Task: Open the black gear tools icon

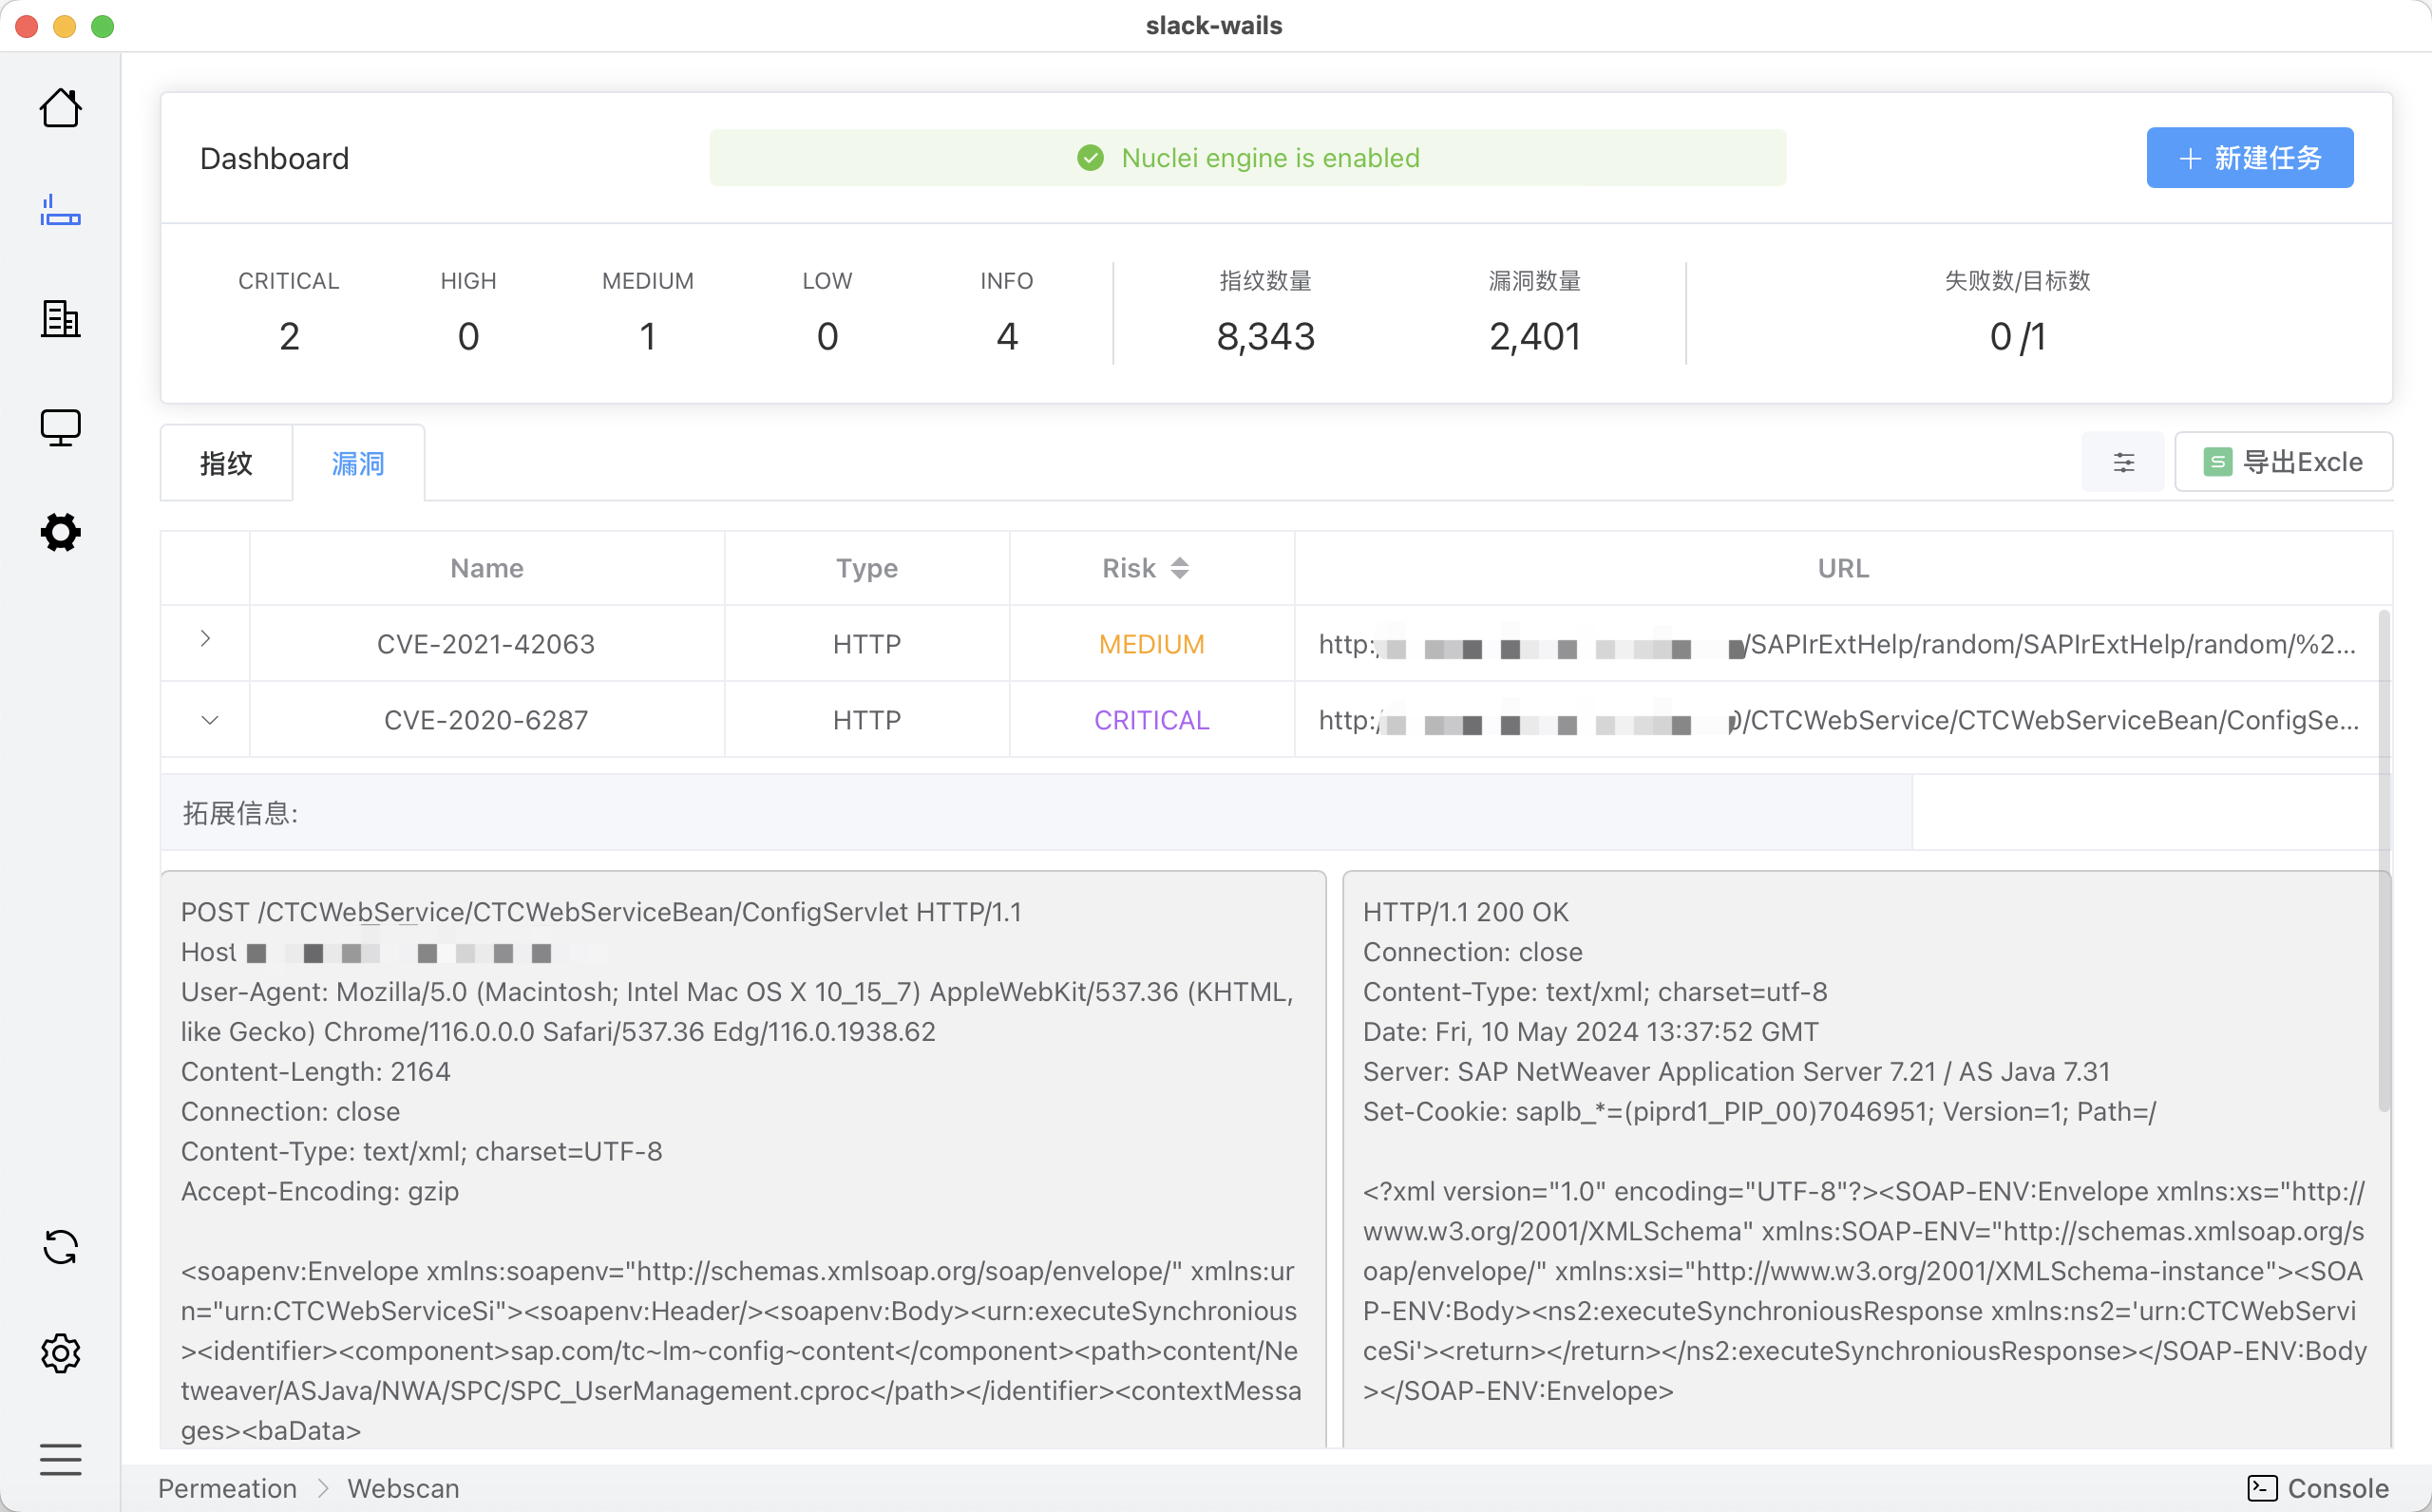Action: point(60,532)
